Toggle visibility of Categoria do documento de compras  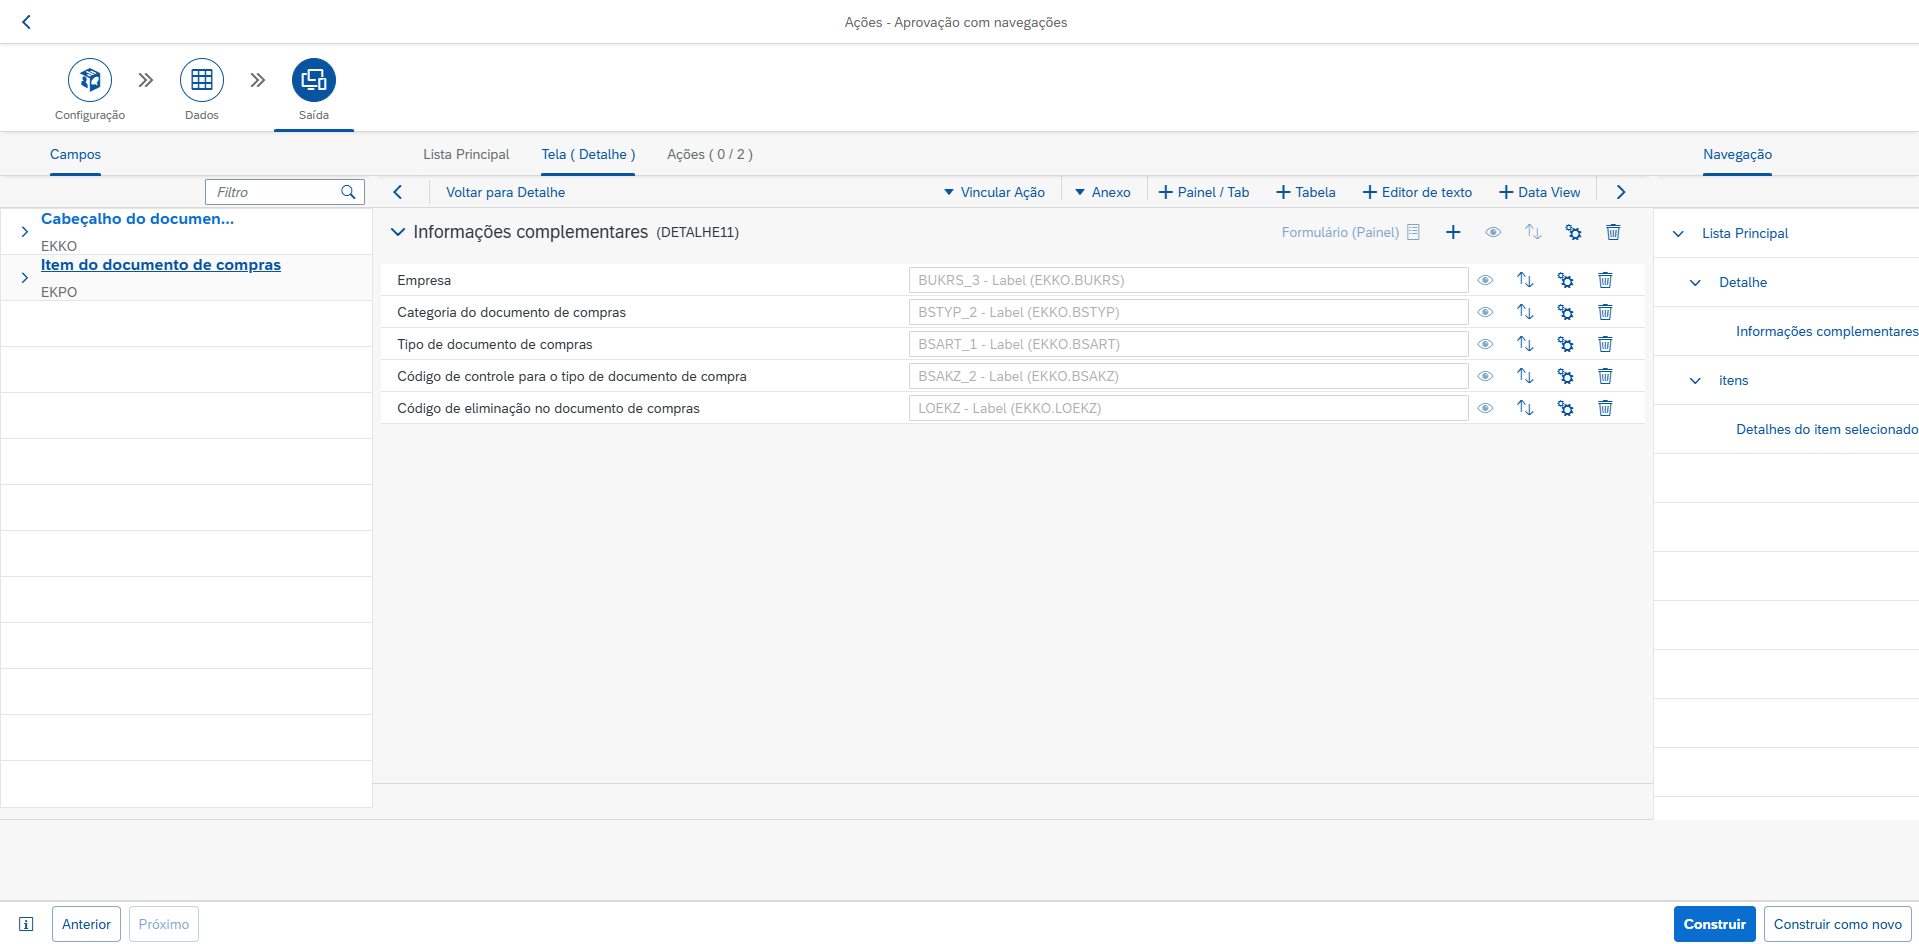click(x=1485, y=312)
